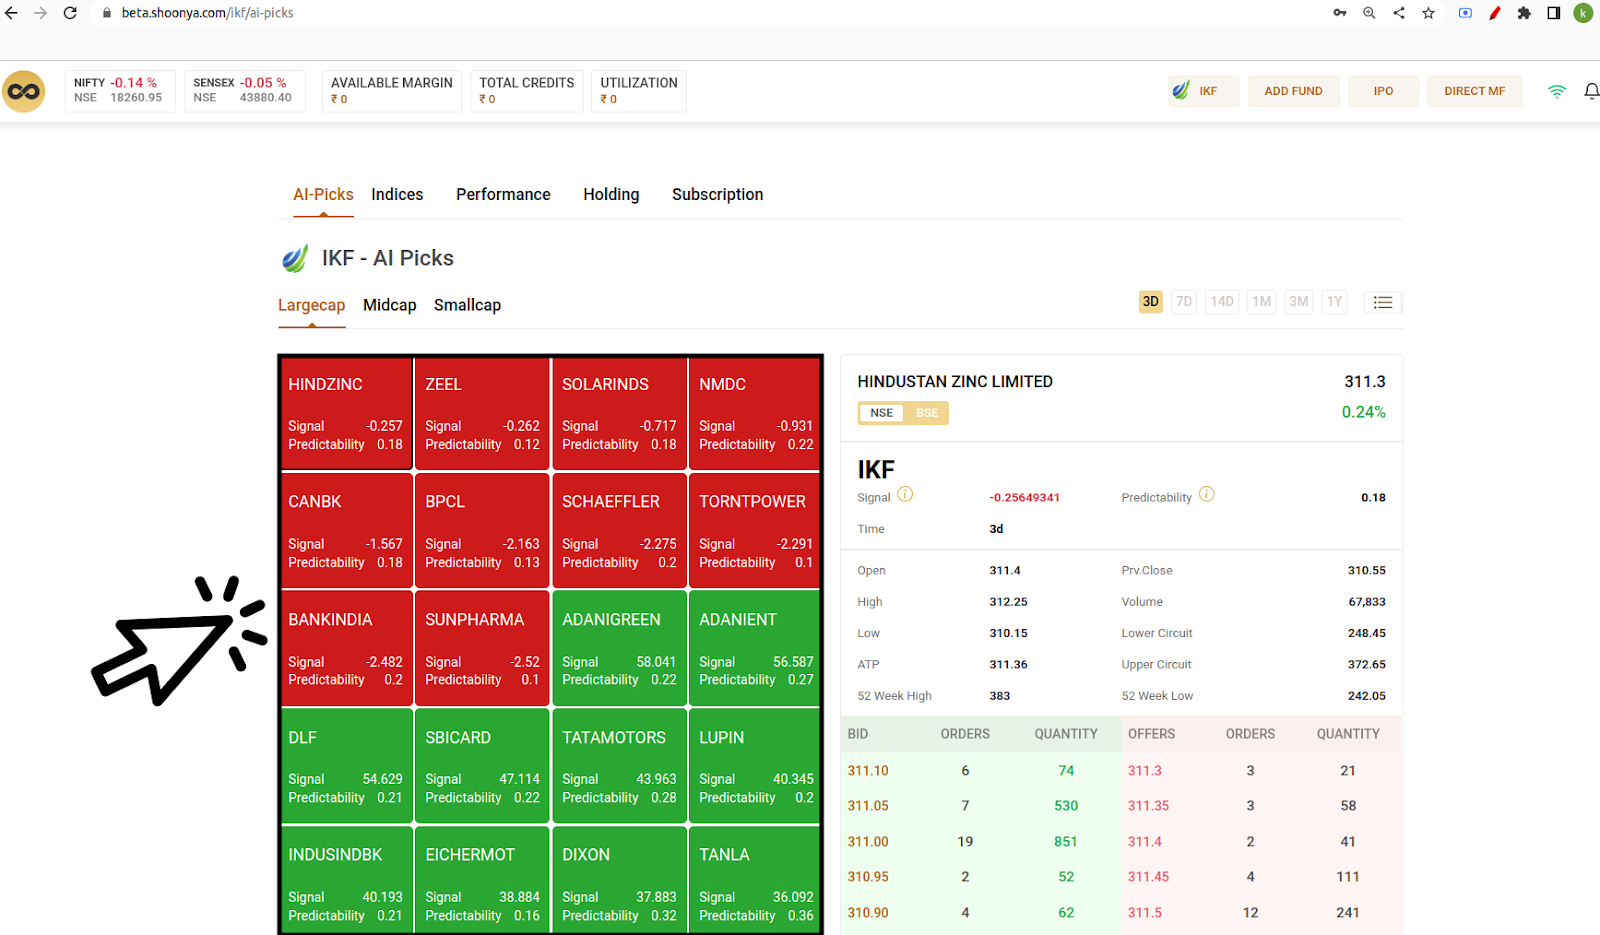Select BSE exchange toggle

927,413
